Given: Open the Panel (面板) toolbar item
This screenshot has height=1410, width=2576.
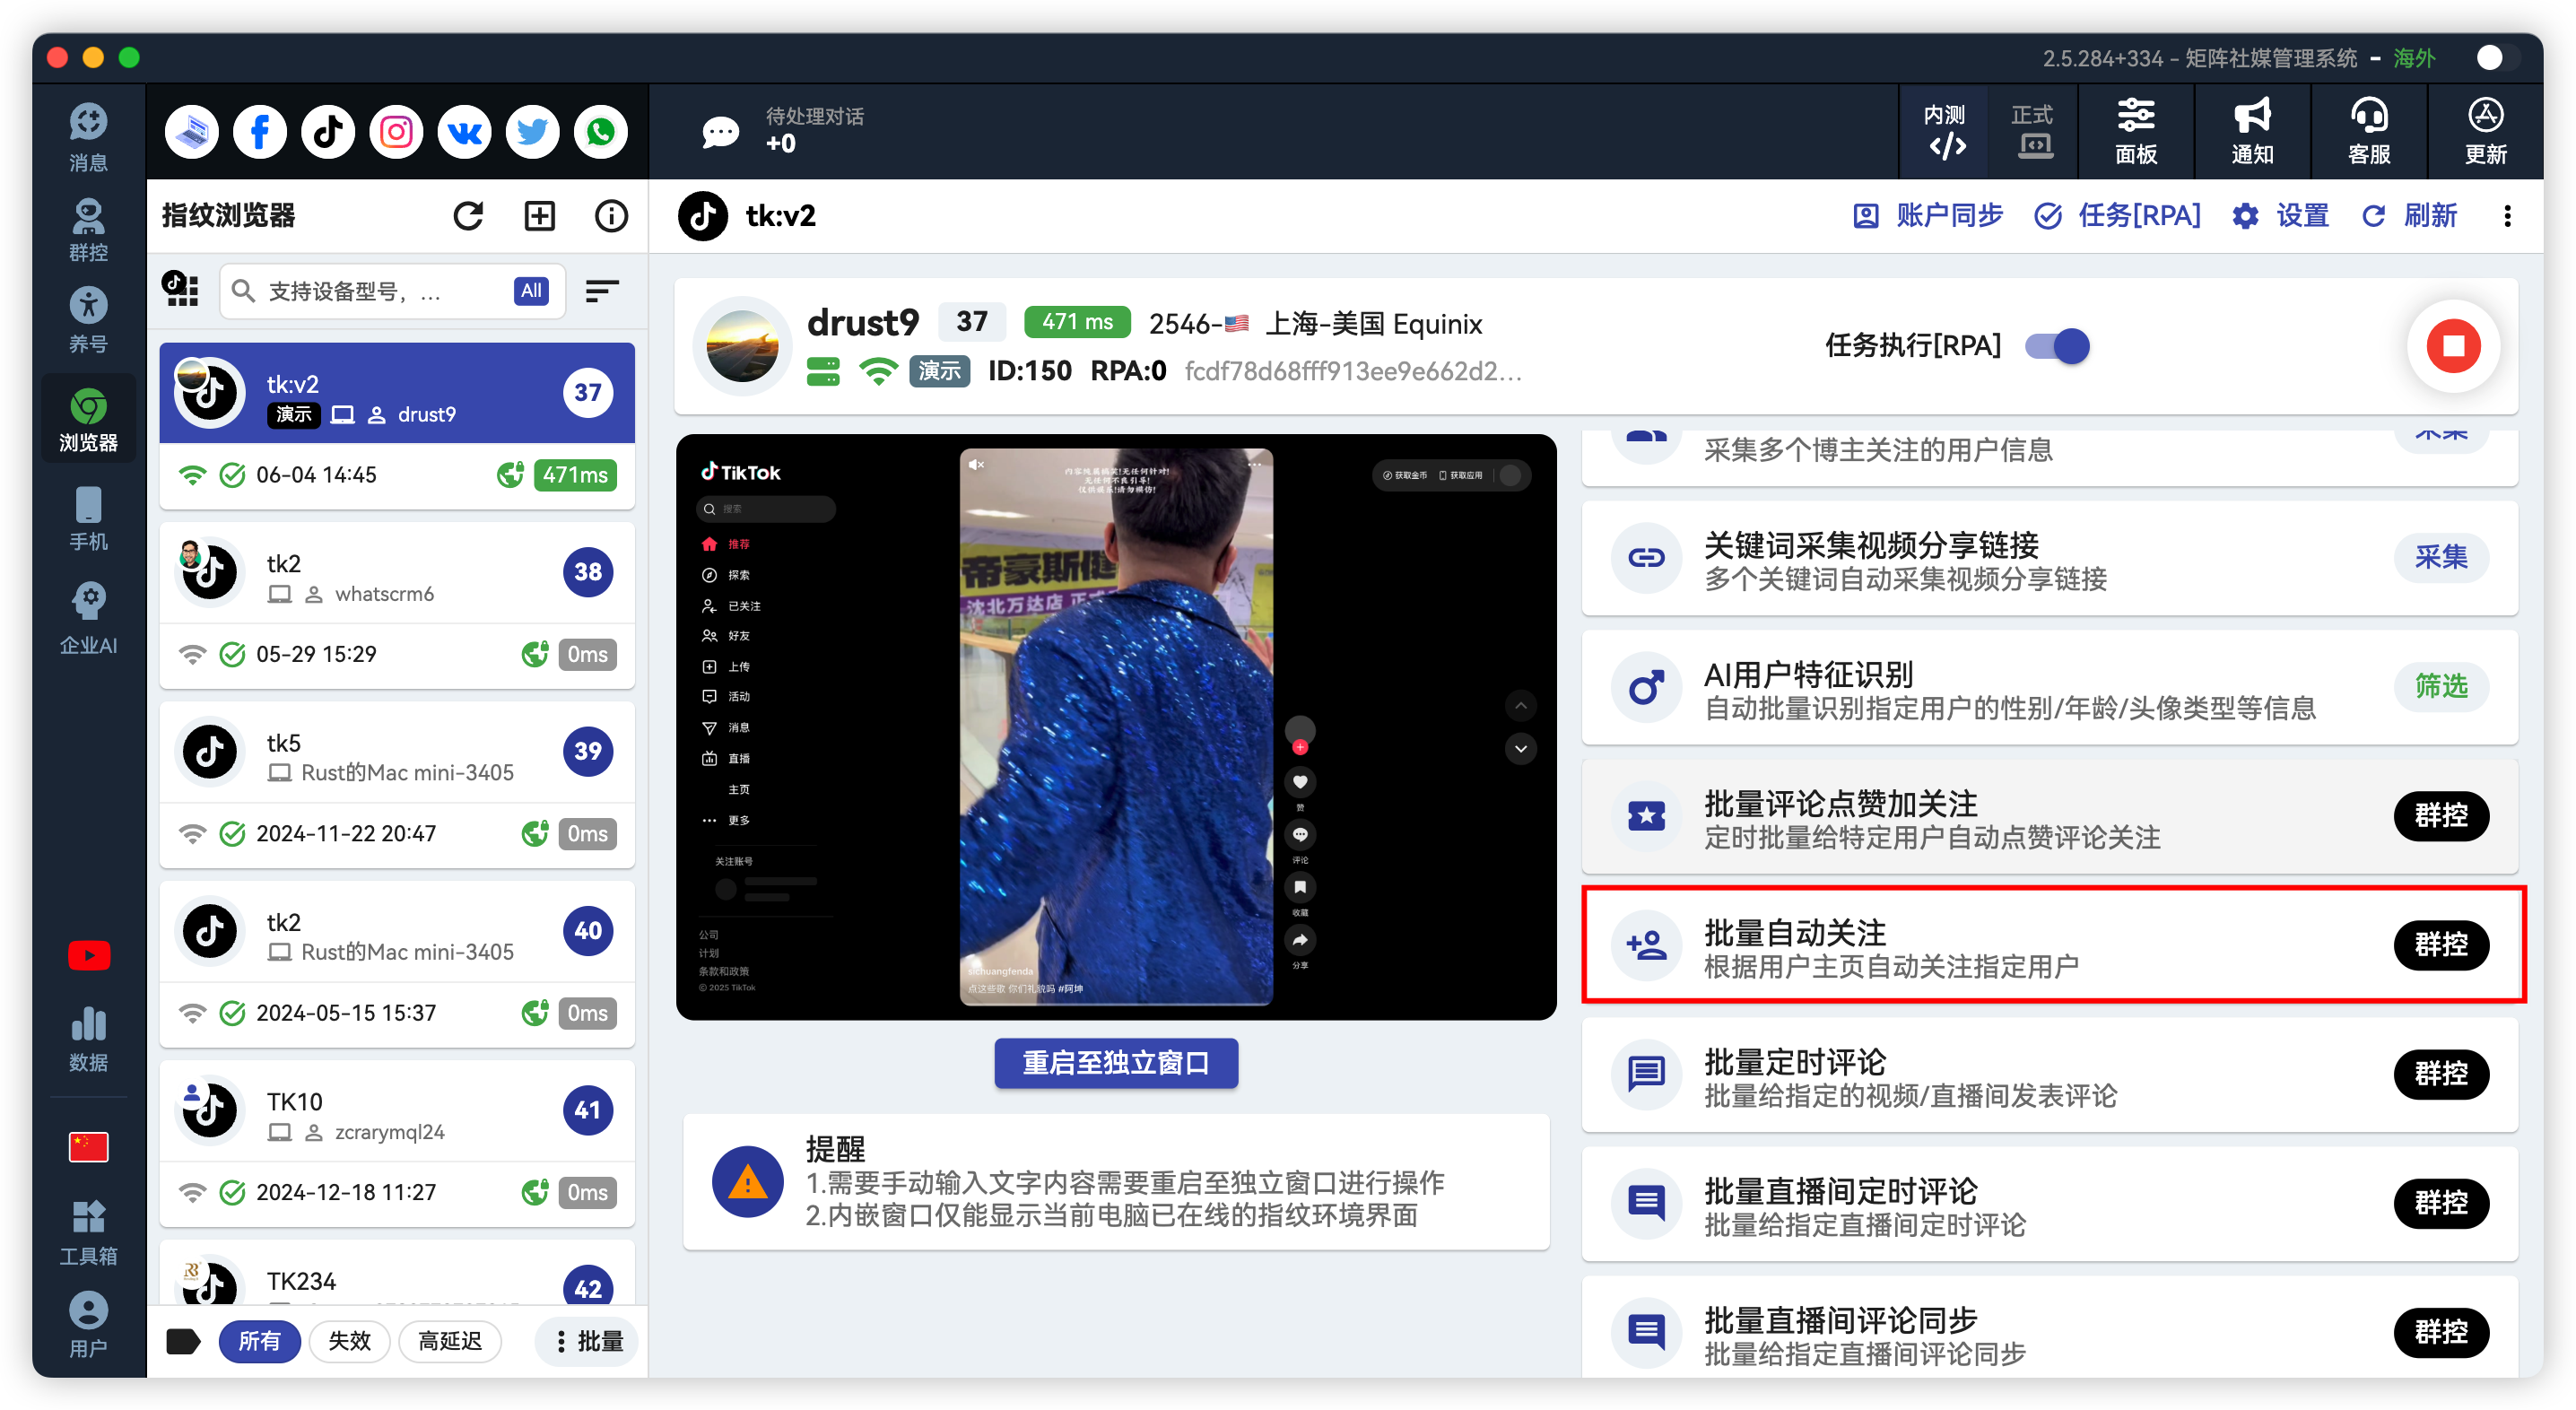Looking at the screenshot, I should click(2136, 131).
